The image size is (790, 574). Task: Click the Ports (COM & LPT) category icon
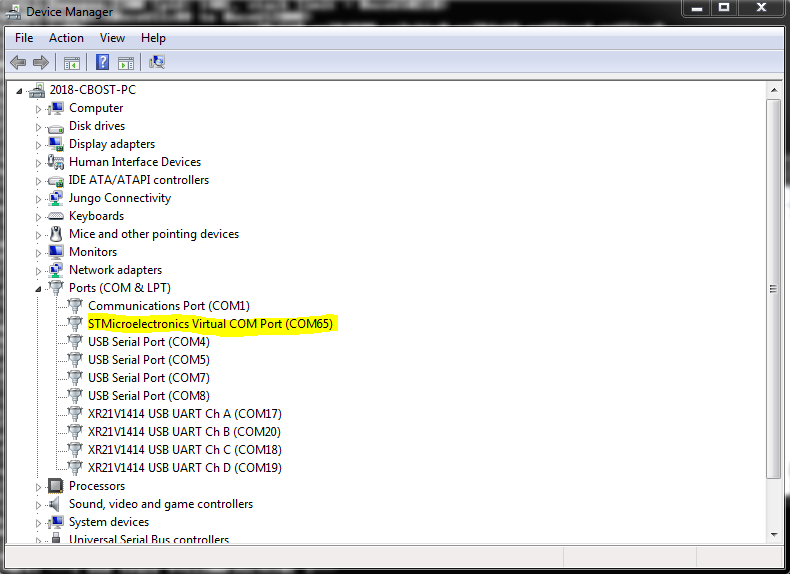(55, 288)
